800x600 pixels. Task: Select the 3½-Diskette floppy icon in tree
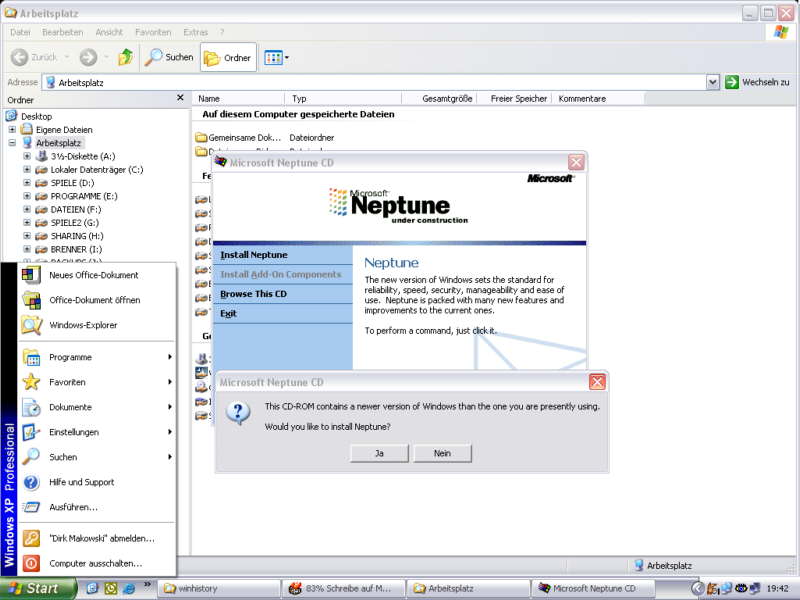pyautogui.click(x=41, y=156)
